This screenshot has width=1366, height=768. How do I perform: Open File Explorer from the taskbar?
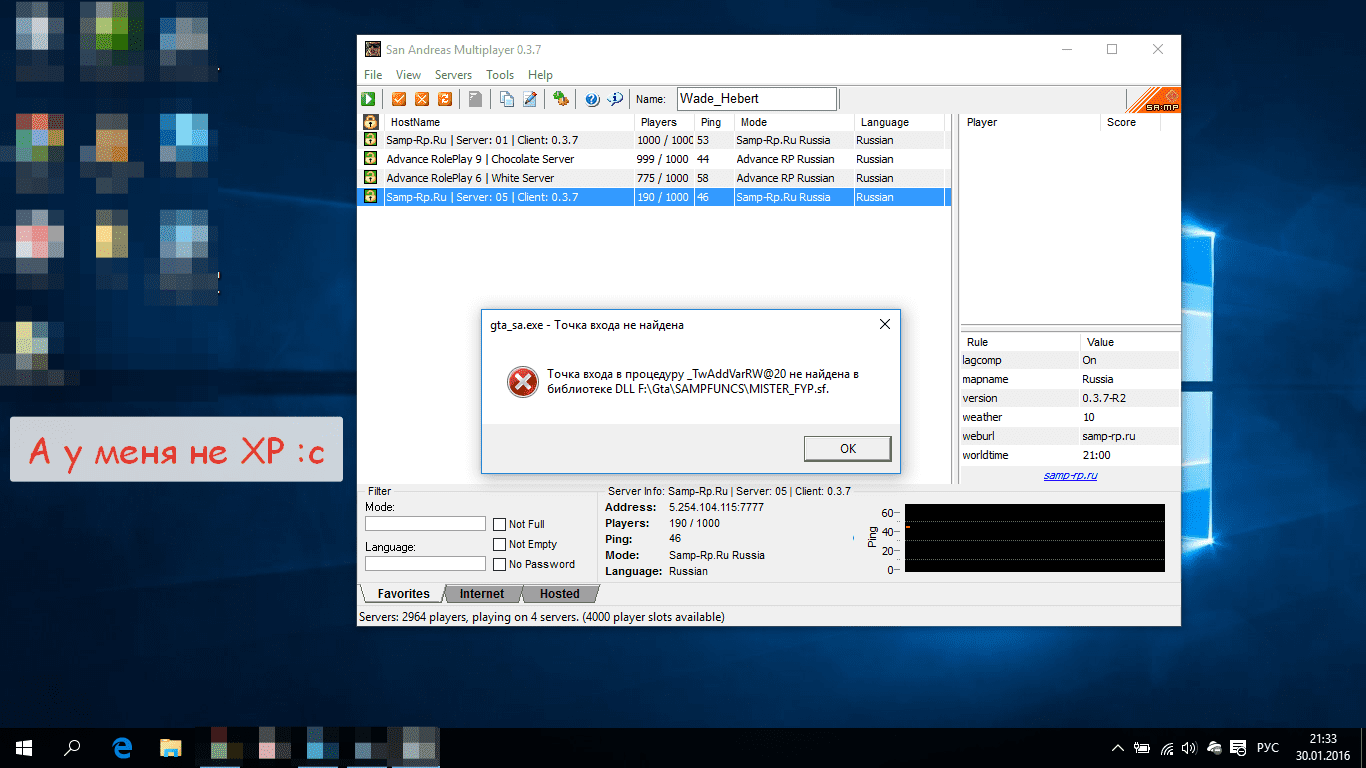pos(171,747)
